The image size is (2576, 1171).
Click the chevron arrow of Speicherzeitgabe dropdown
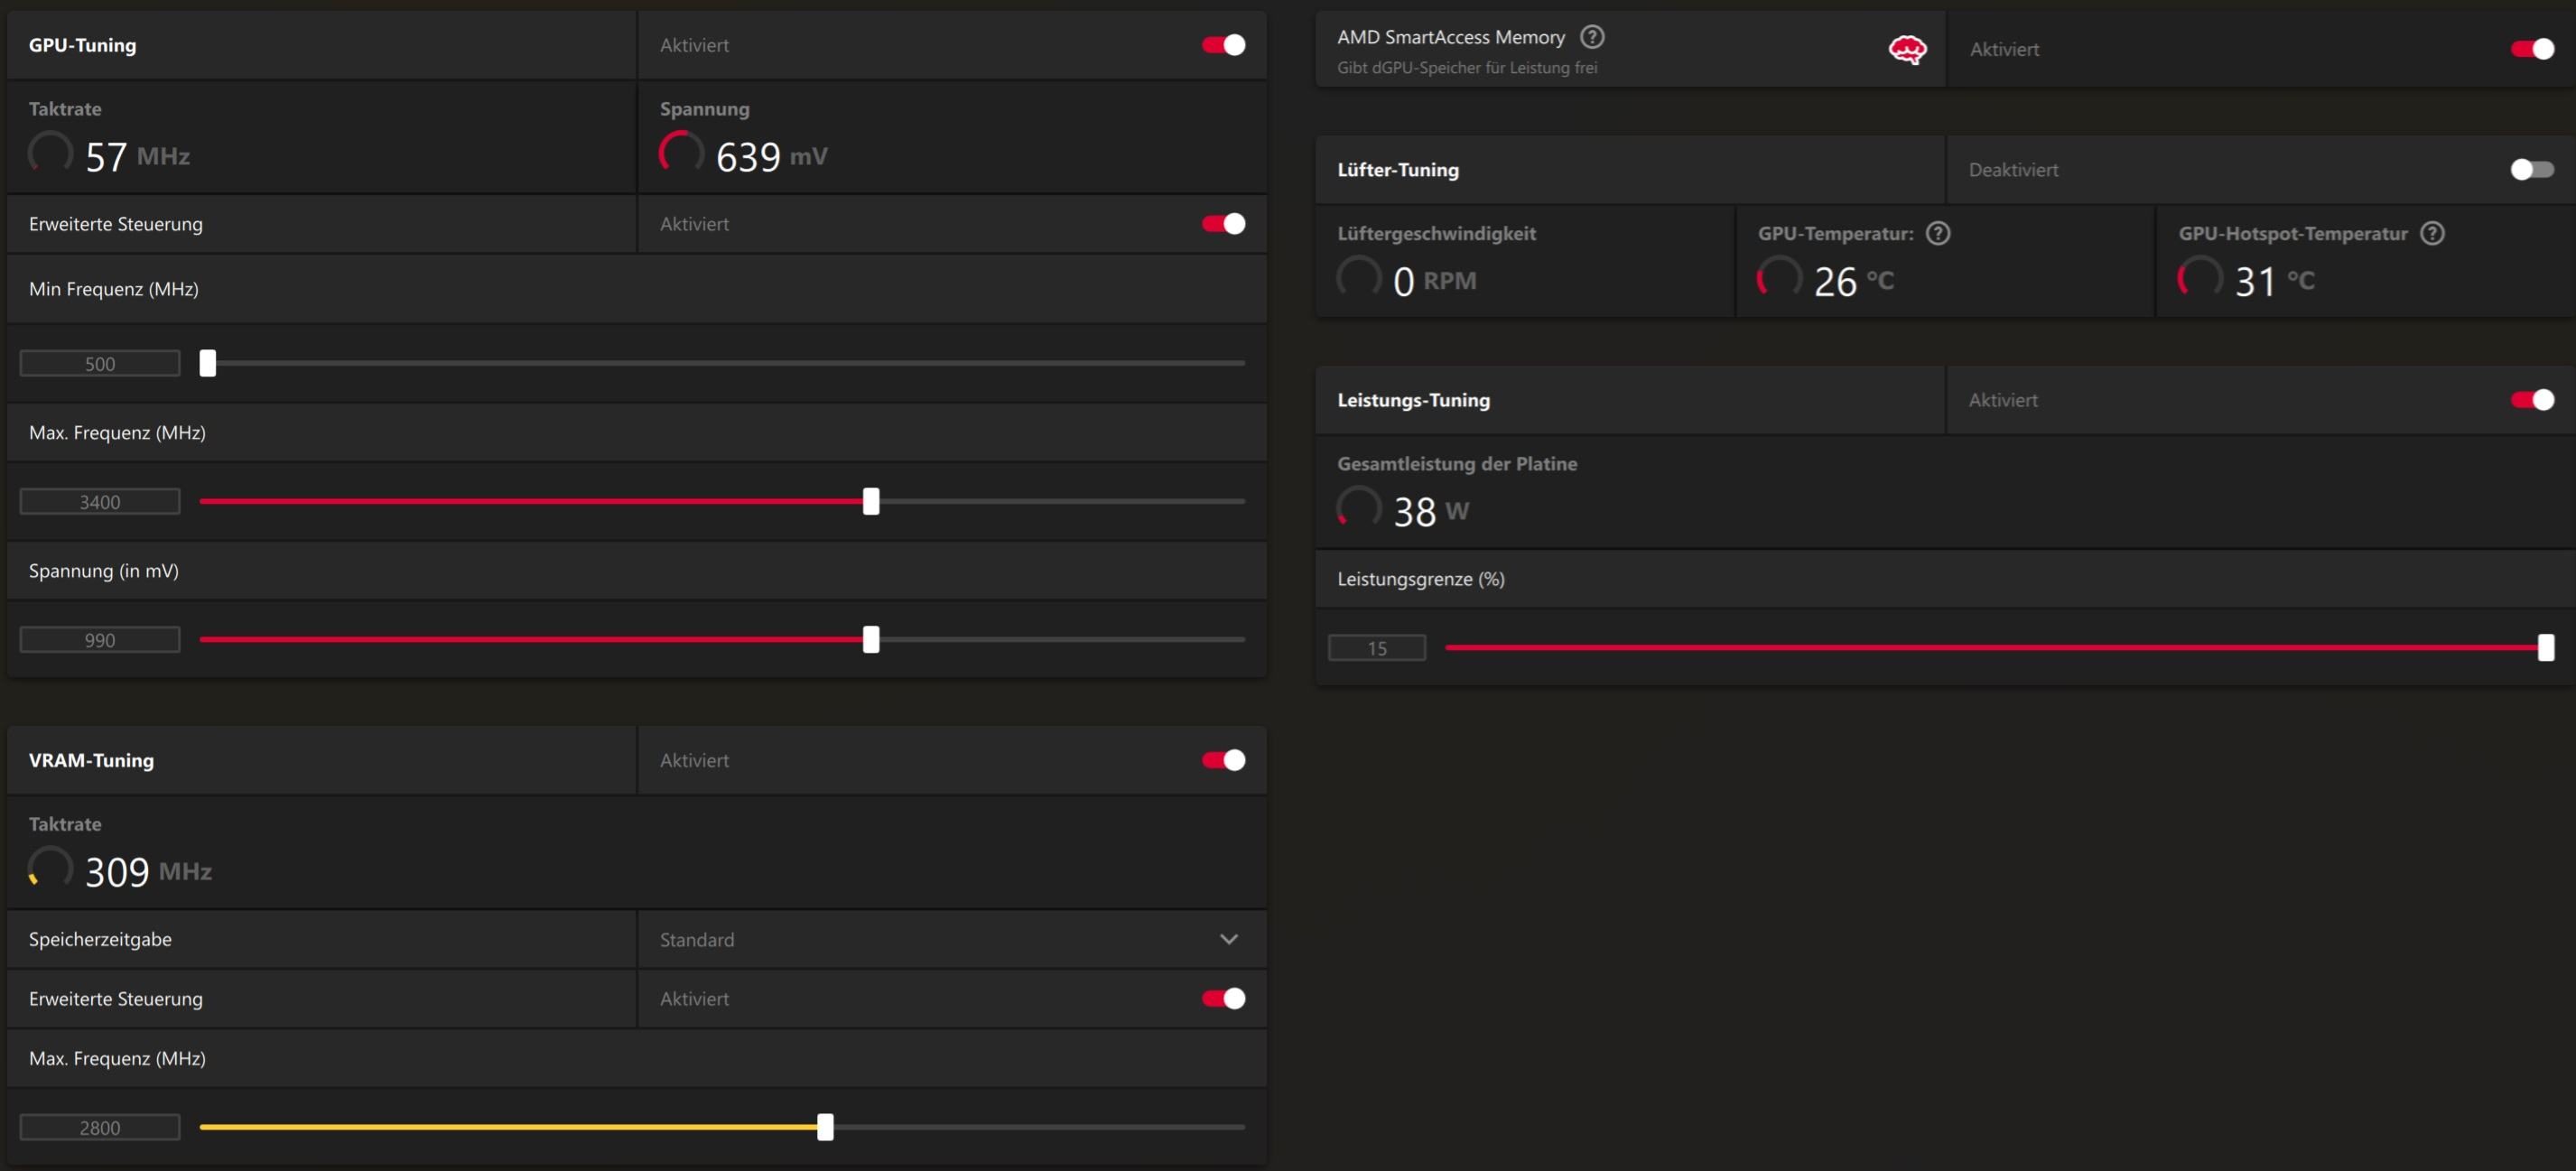(x=1229, y=939)
